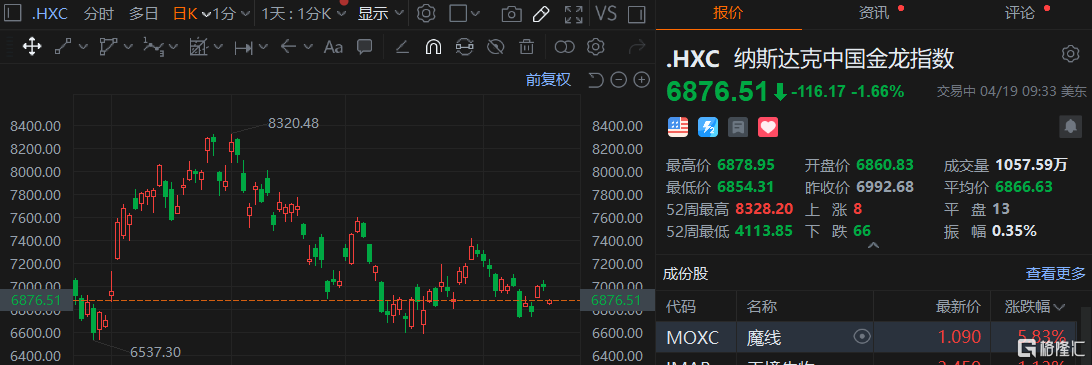Click the sync drawings icon
Screen dimensions: 1092x365
click(465, 47)
